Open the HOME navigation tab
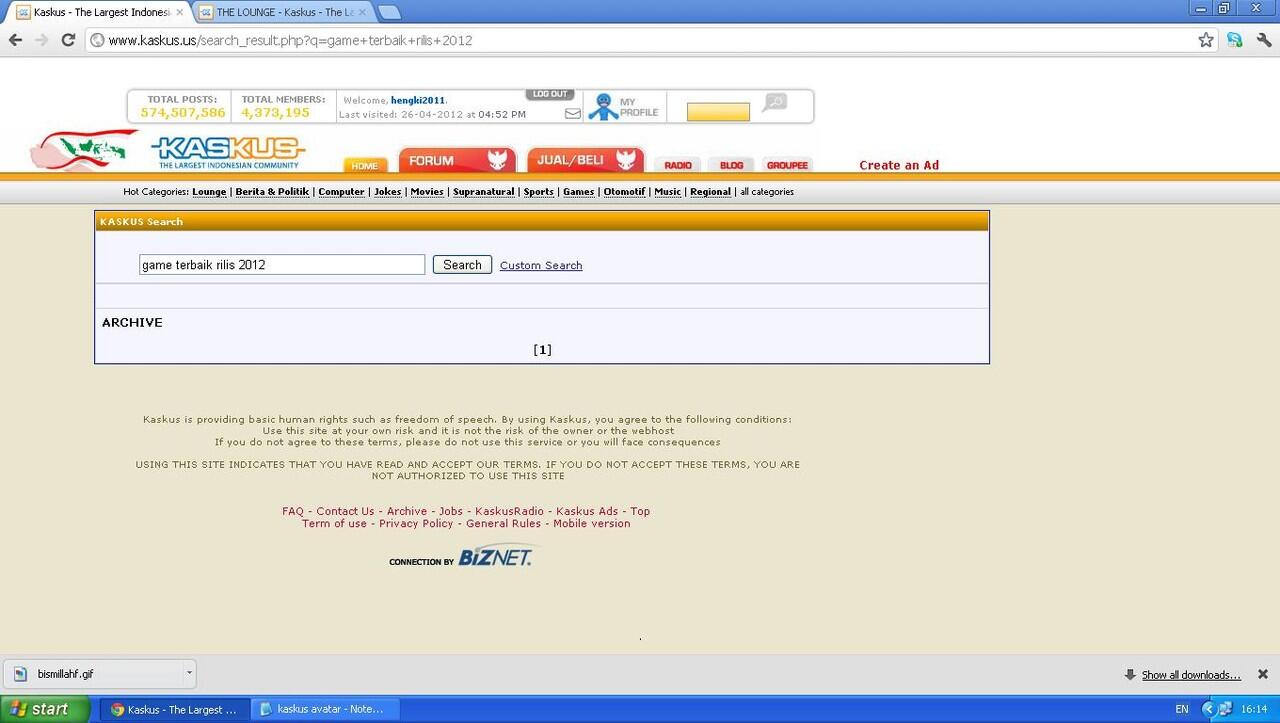1280x723 pixels. coord(365,165)
